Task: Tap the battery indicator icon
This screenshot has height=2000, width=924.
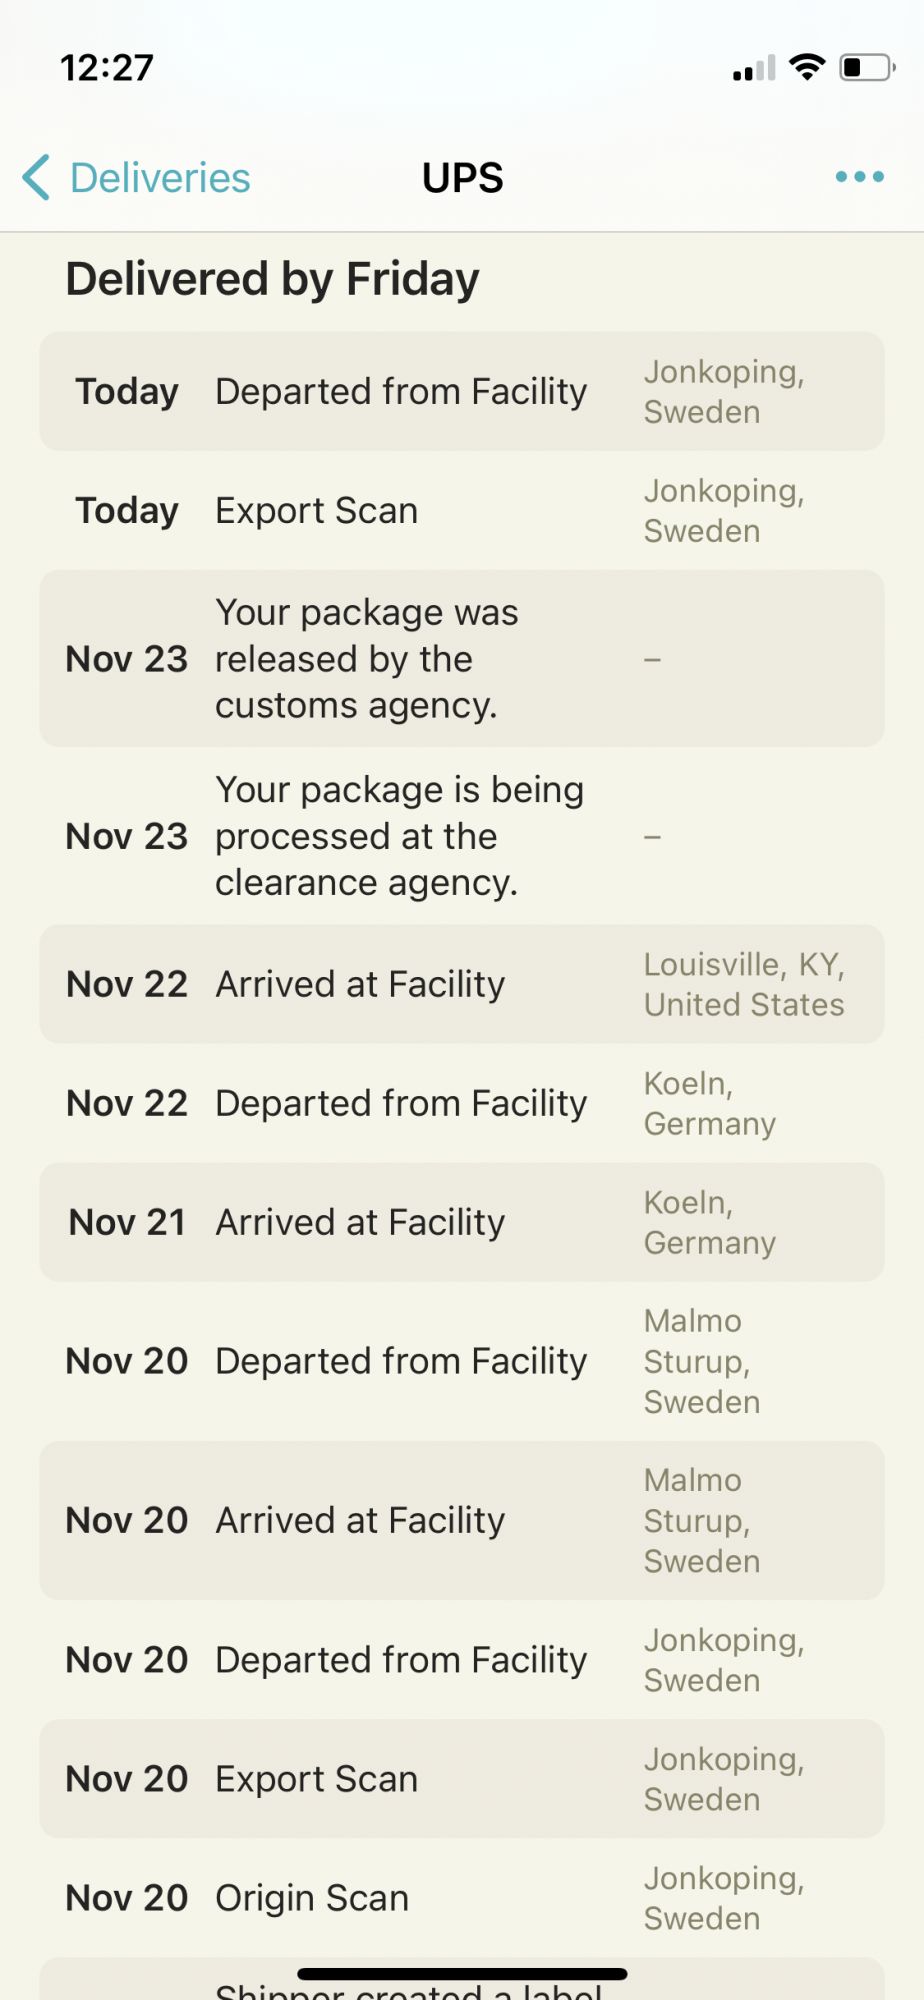Action: pyautogui.click(x=867, y=67)
